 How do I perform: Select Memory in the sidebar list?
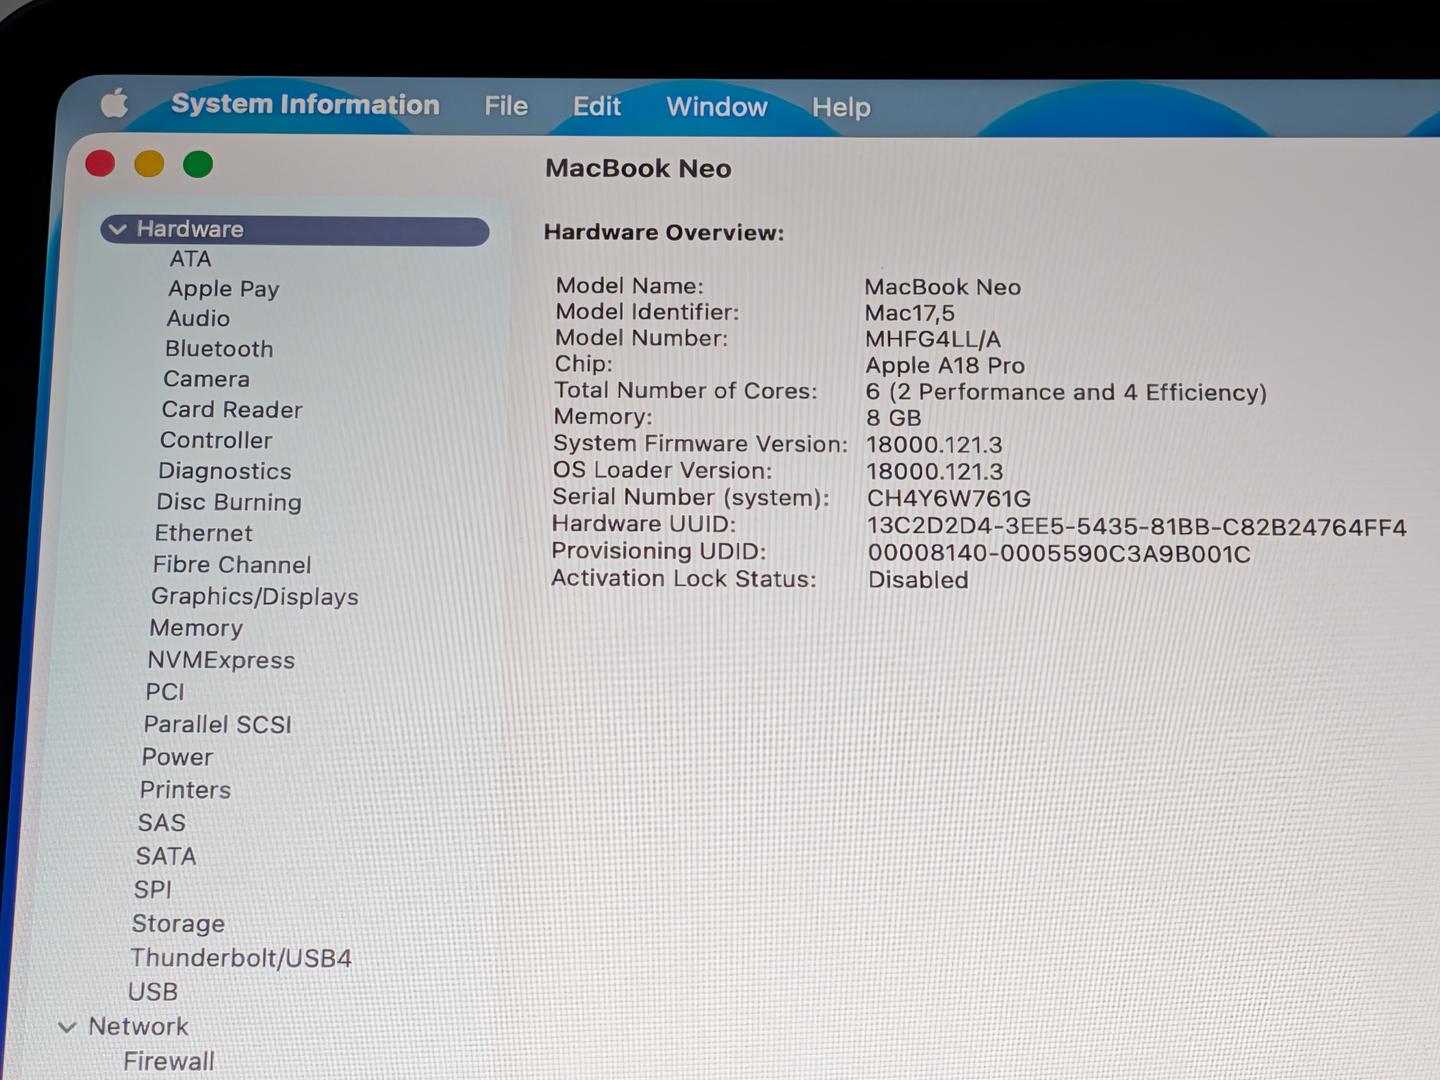coord(196,628)
